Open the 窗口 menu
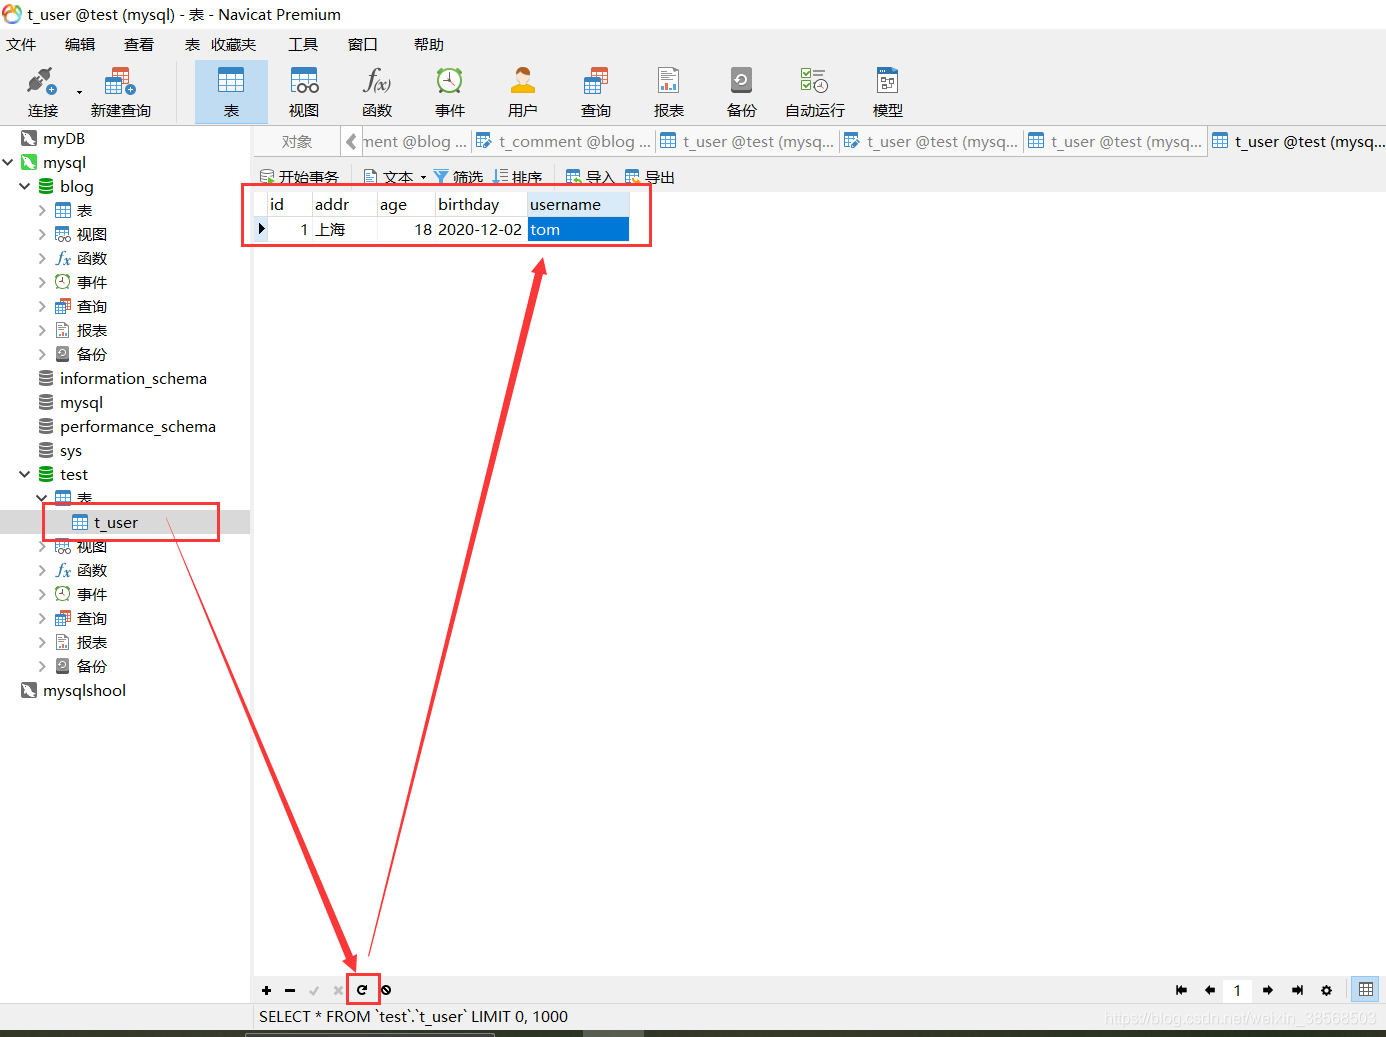Screen dimensions: 1386x1037 (x=363, y=44)
